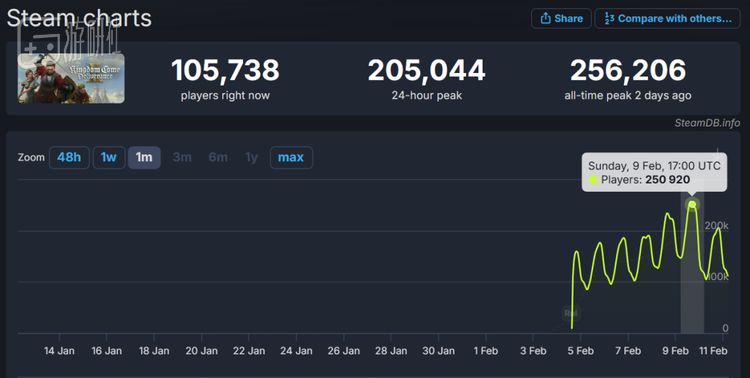Click the Steam charts heading
This screenshot has height=378, width=750.
pyautogui.click(x=79, y=18)
